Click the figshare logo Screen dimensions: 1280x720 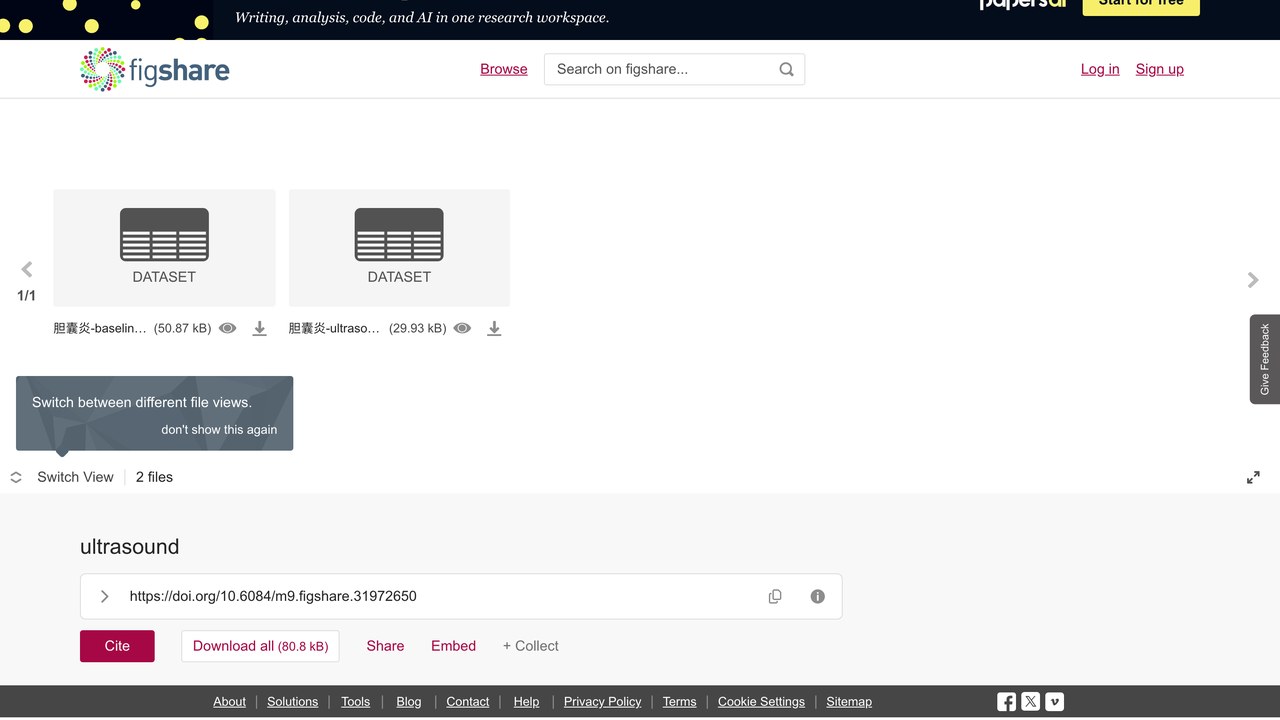155,70
